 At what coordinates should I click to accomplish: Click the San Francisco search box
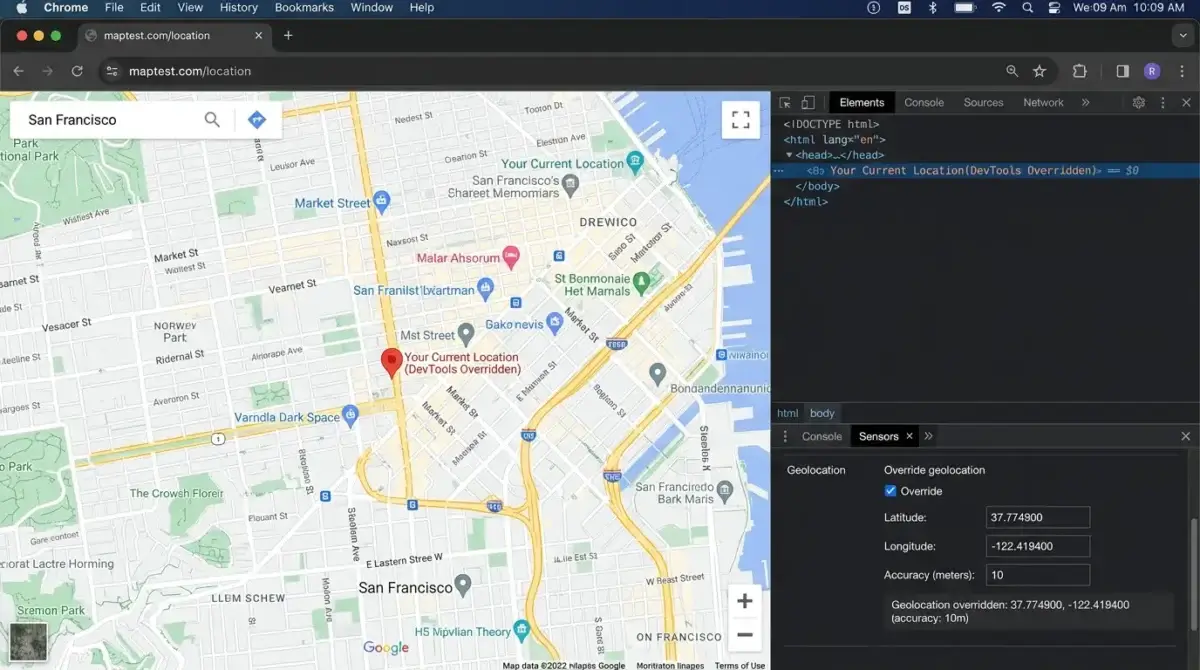(110, 120)
